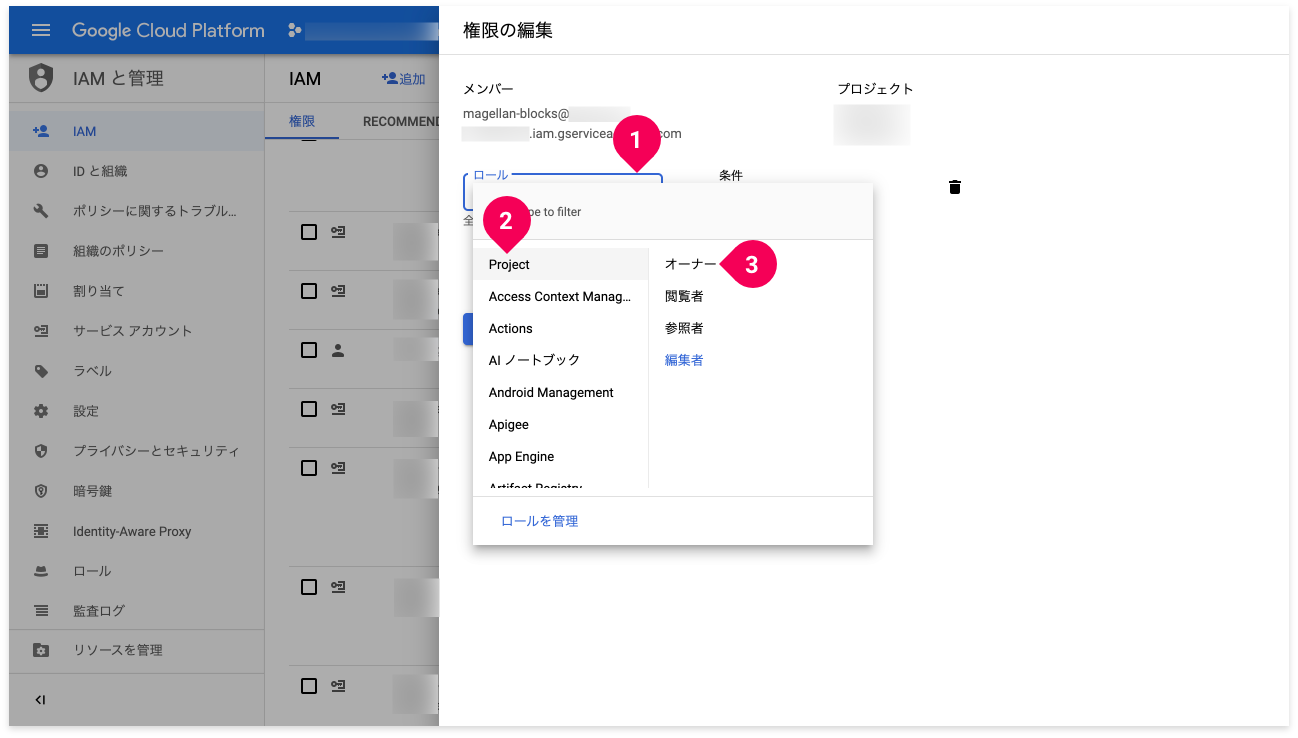Click the project selector dots icon
This screenshot has width=1298, height=738.
294,30
